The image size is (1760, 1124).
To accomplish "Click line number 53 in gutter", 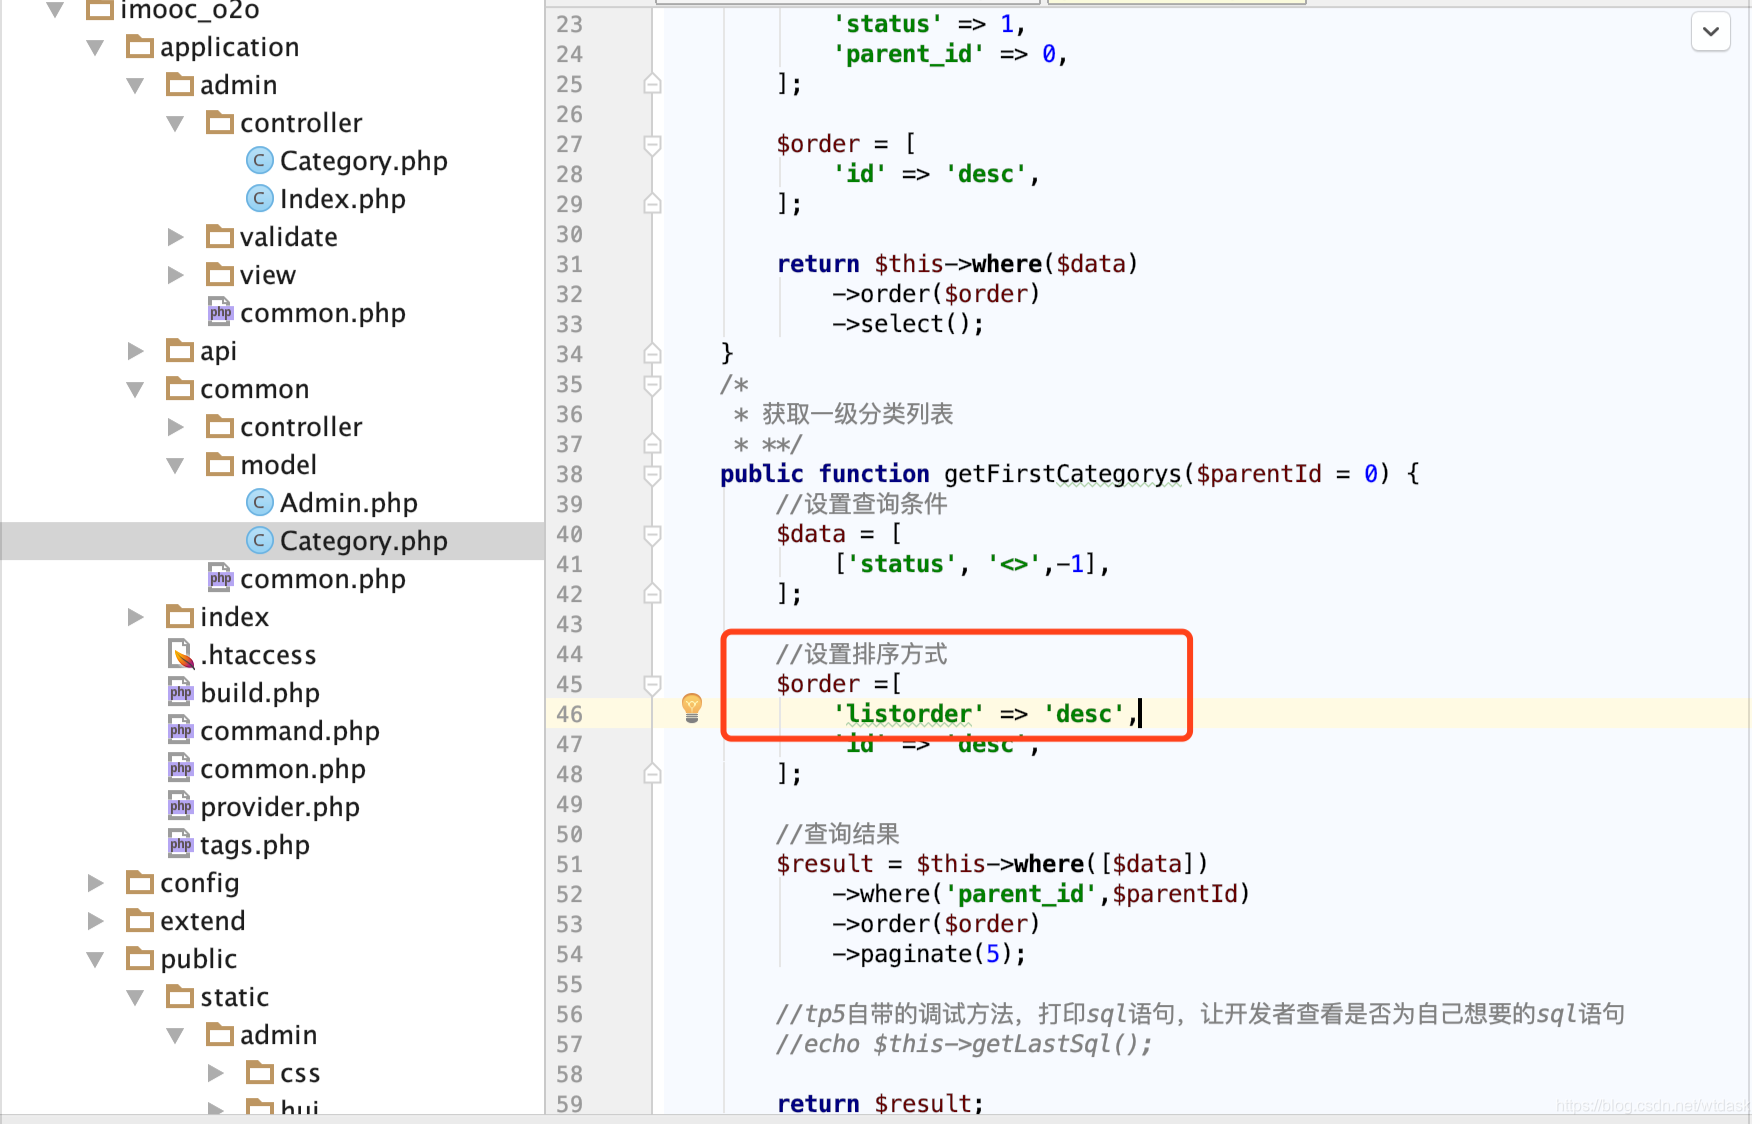I will point(570,924).
